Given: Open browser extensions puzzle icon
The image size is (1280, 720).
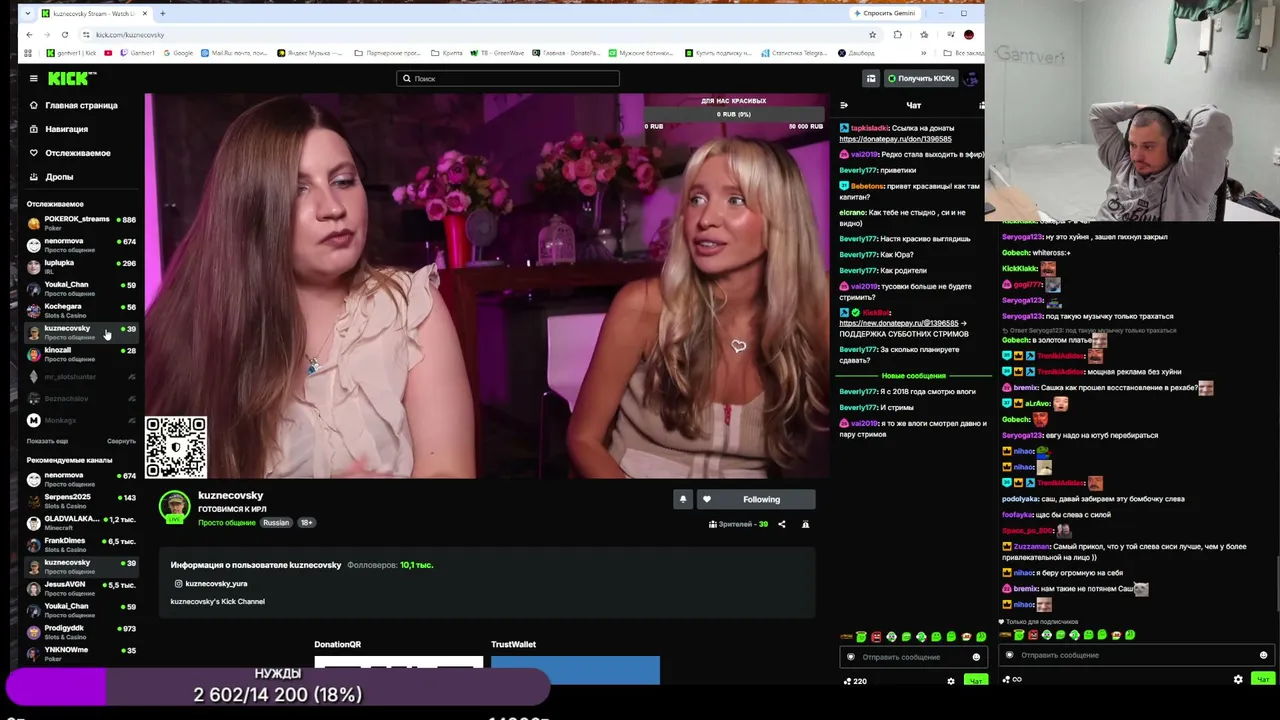Looking at the screenshot, I should (897, 34).
